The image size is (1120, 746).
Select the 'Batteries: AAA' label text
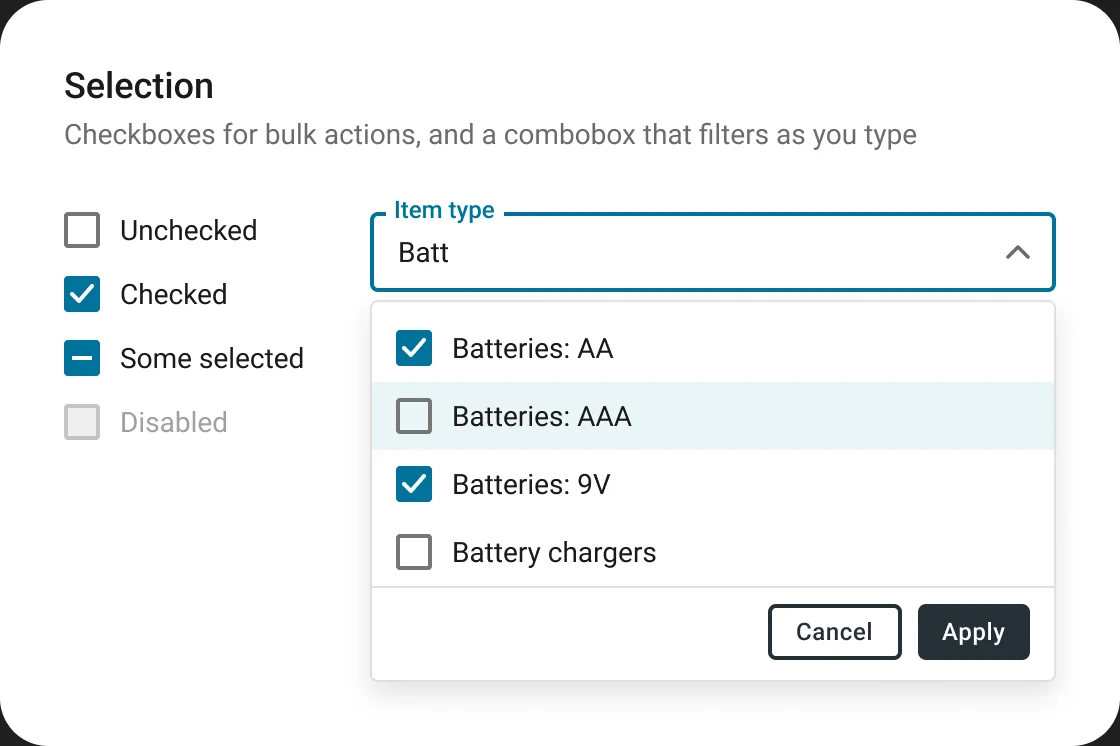click(x=542, y=417)
